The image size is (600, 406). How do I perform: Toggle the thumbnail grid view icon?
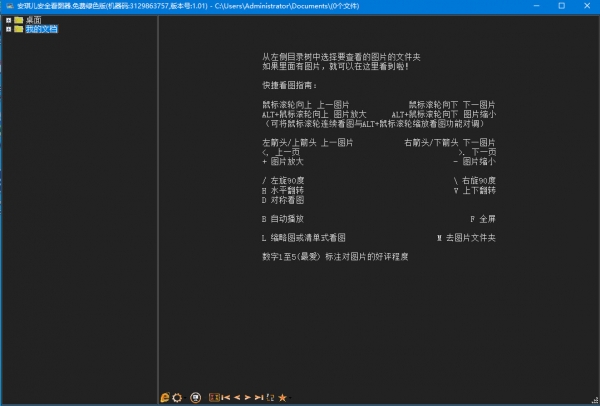point(214,398)
